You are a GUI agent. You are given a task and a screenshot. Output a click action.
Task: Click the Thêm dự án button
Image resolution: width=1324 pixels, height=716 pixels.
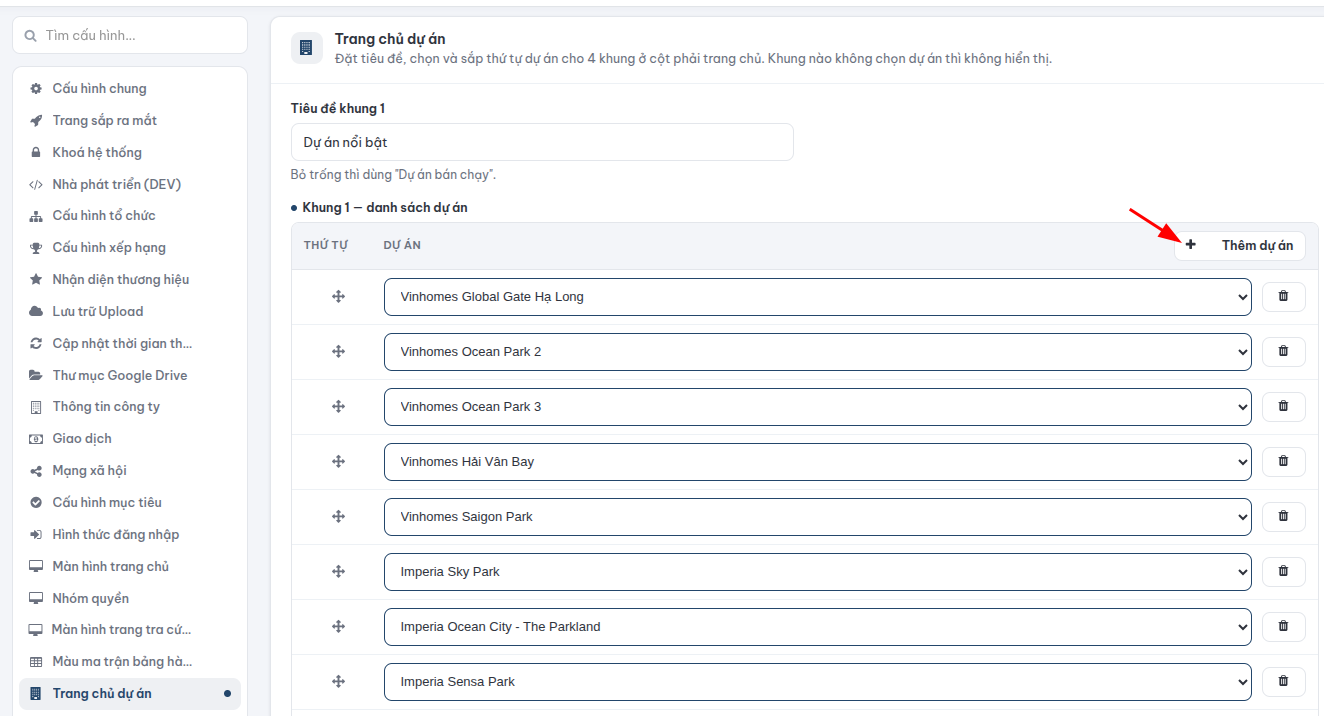[x=1240, y=245]
